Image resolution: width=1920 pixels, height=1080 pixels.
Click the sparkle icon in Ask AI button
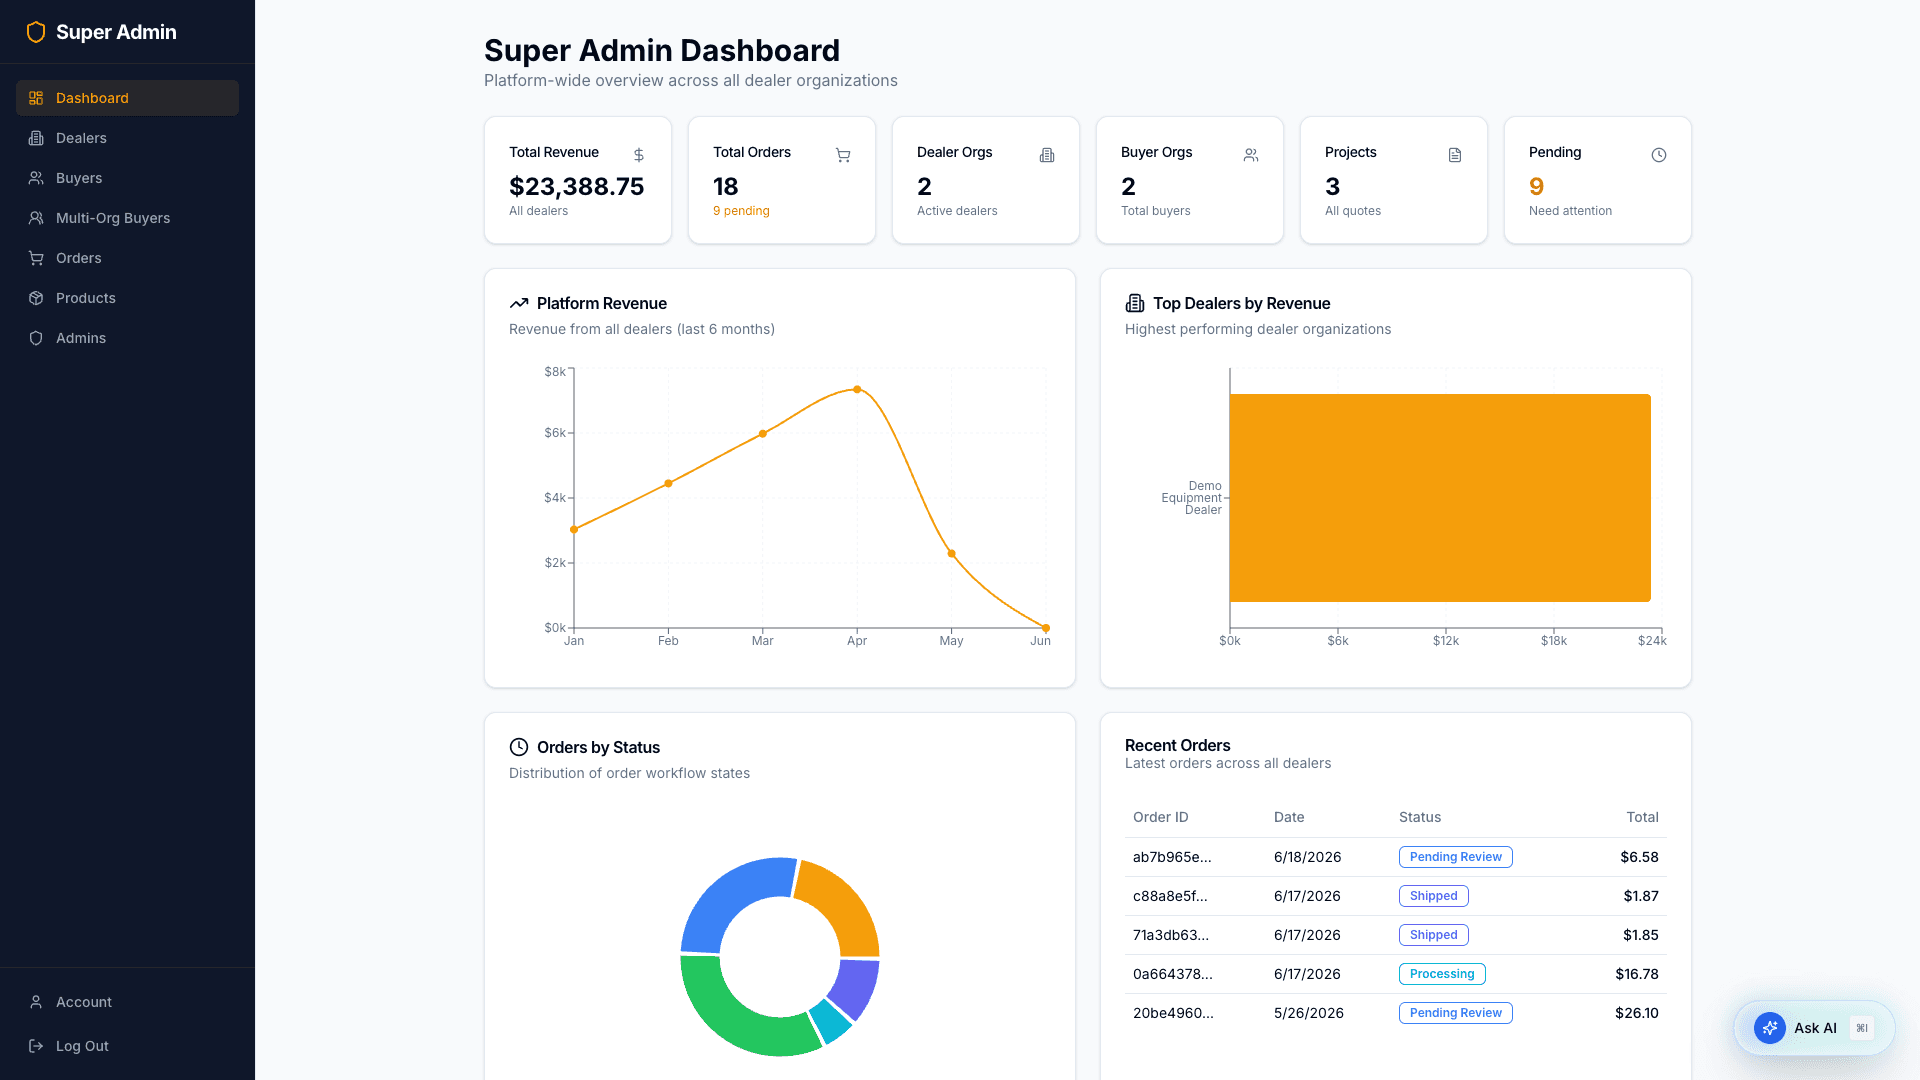click(1770, 1028)
